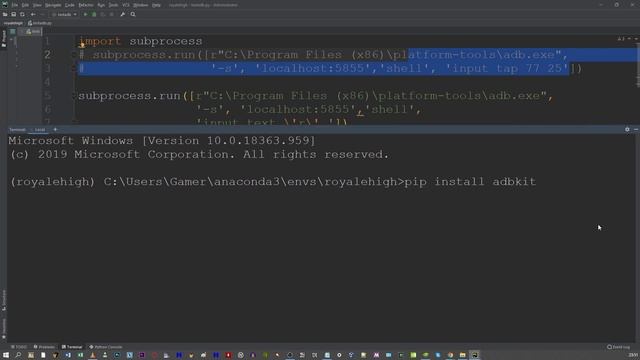Open Excel from the taskbar
This screenshot has height=360, width=640.
point(80,355)
